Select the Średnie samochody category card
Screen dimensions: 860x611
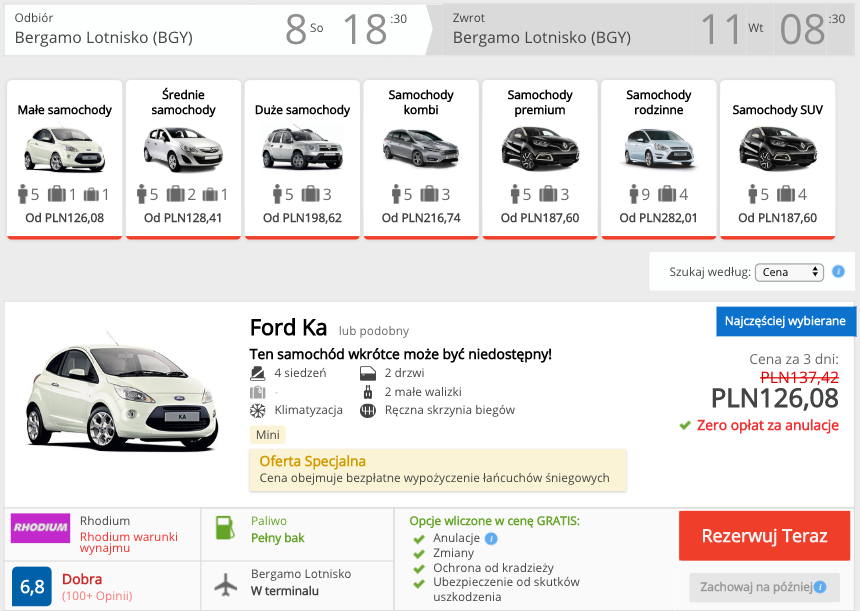coord(183,160)
